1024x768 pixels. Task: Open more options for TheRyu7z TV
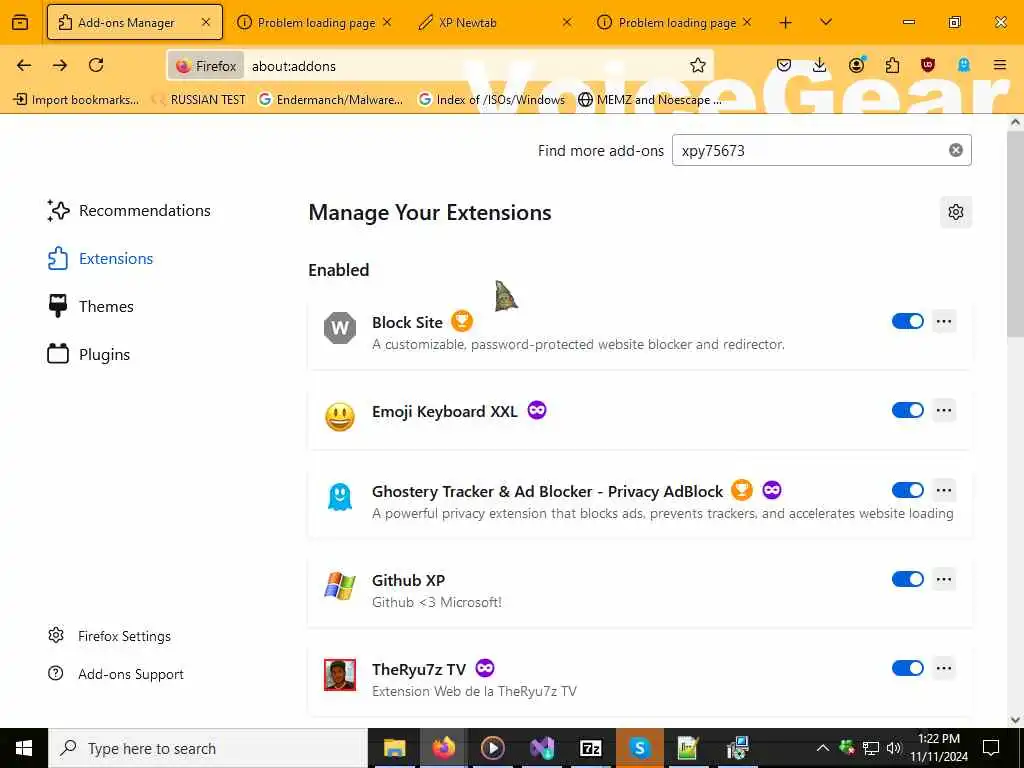pos(944,668)
